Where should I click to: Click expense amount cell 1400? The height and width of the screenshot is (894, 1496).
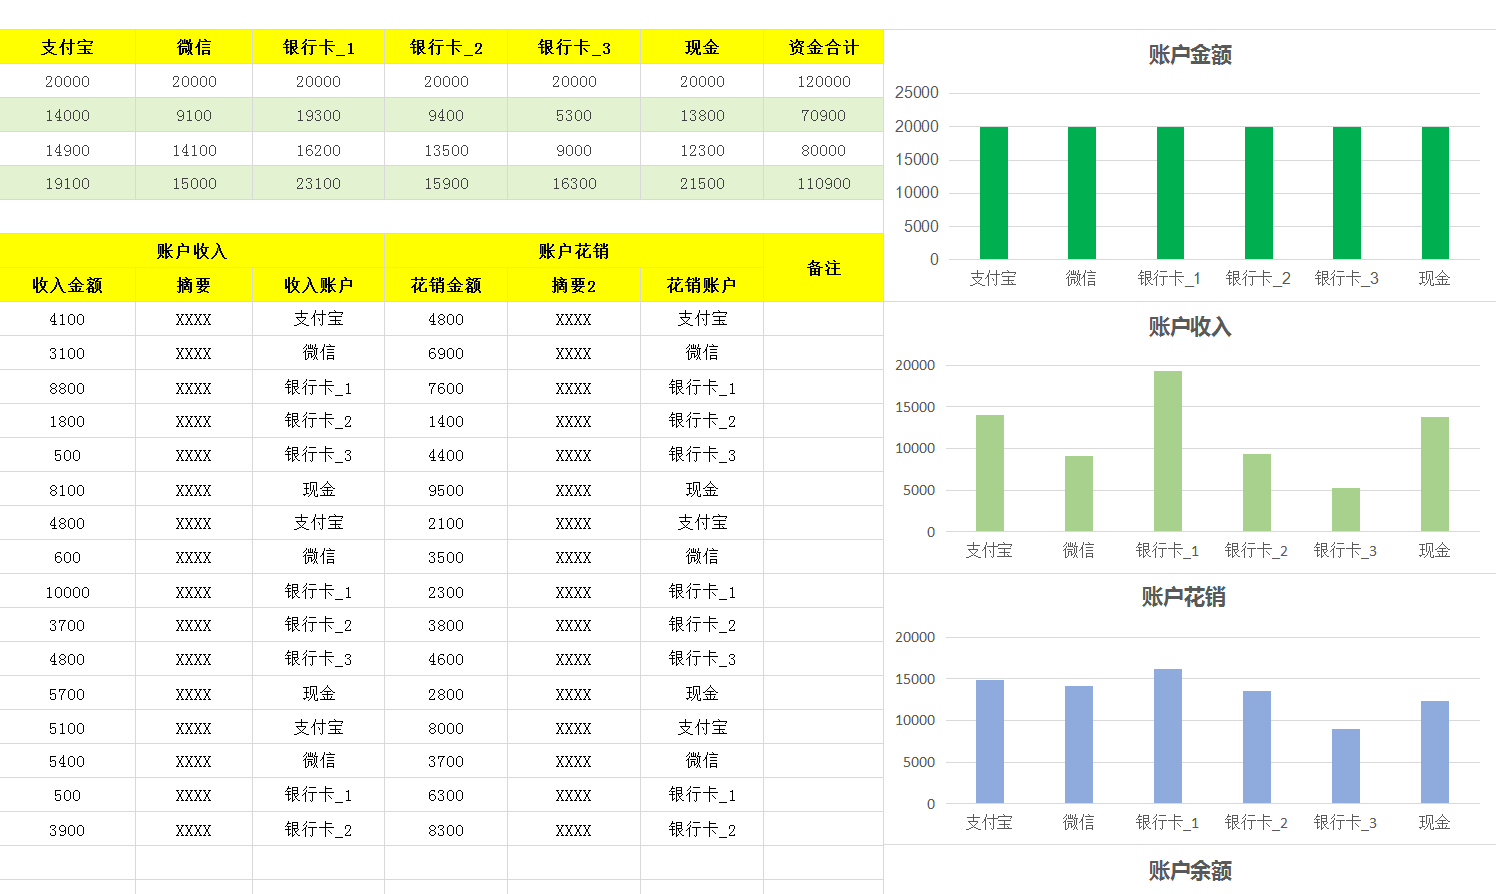[x=446, y=422]
